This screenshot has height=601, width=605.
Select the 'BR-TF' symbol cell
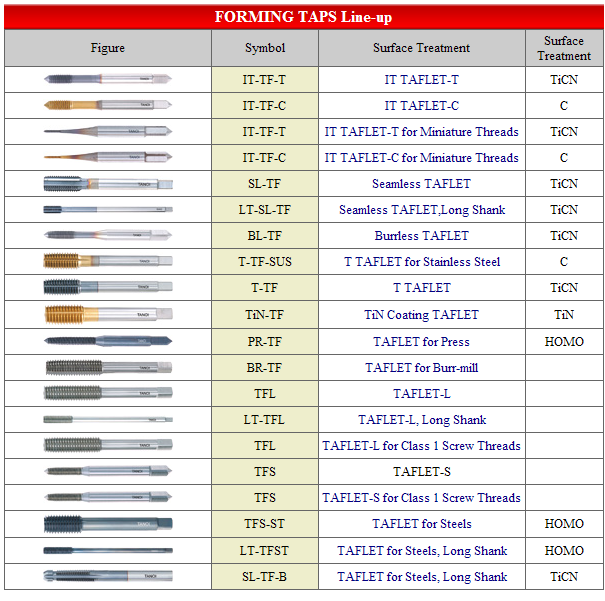tap(265, 367)
